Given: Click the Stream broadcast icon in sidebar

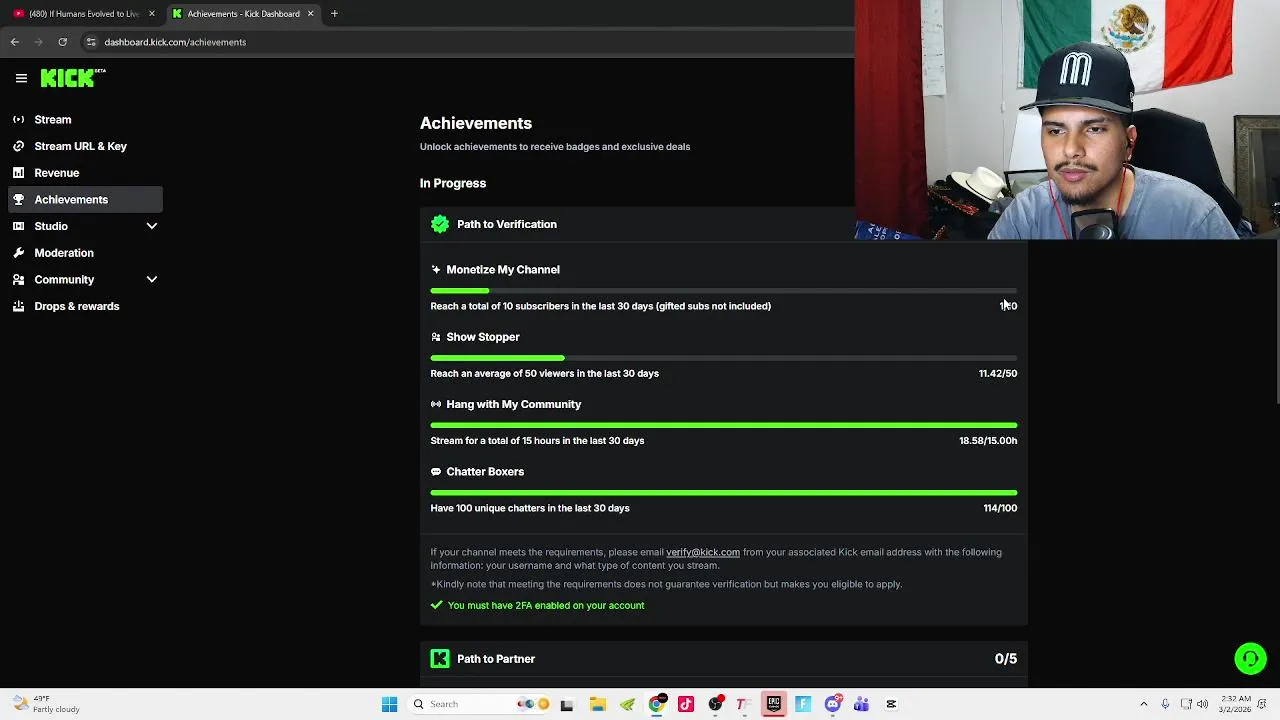Looking at the screenshot, I should 18,119.
